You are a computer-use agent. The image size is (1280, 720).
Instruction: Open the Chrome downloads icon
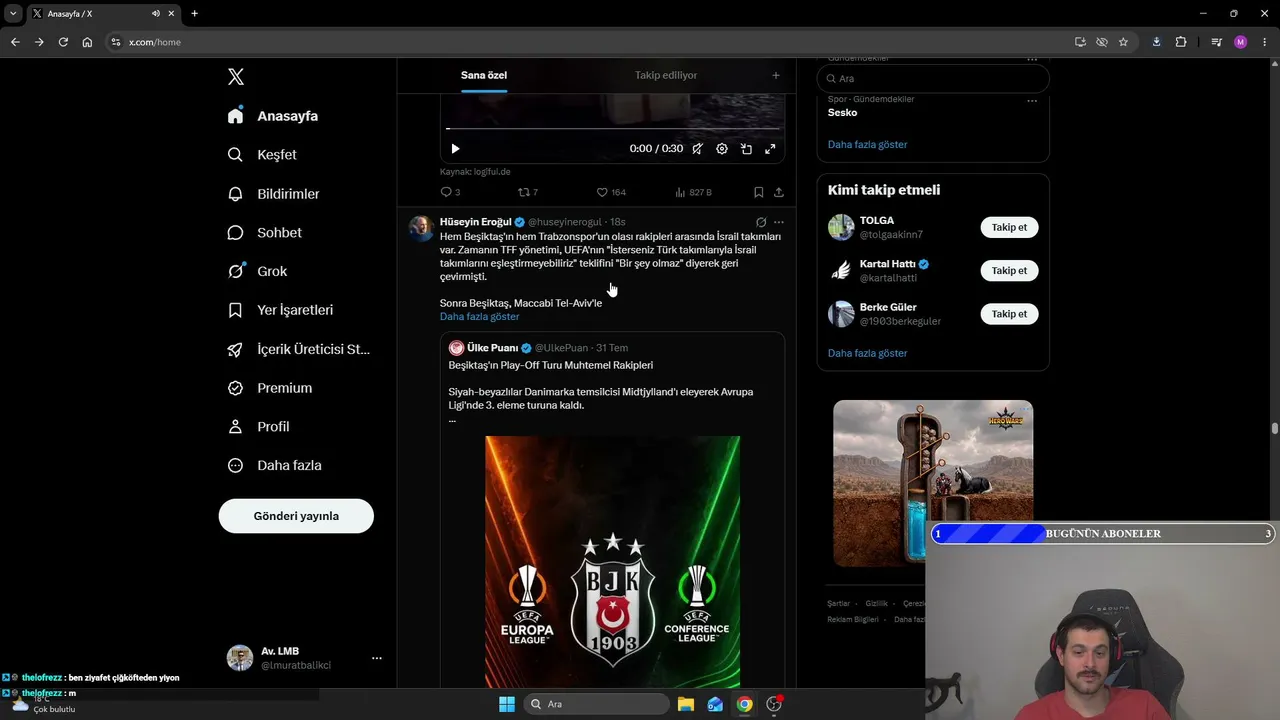point(1157,42)
